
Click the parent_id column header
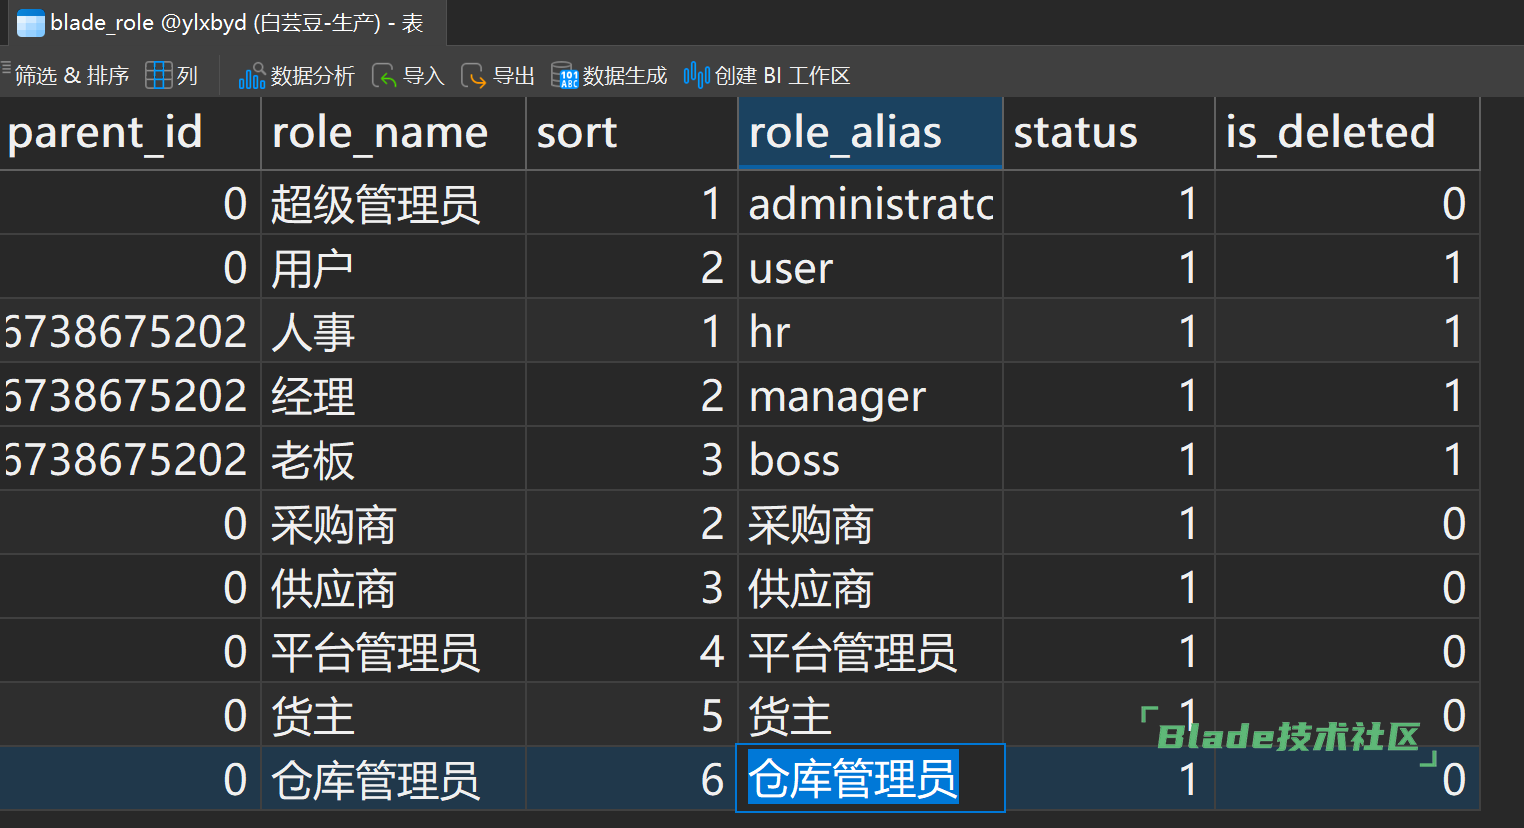[x=128, y=133]
